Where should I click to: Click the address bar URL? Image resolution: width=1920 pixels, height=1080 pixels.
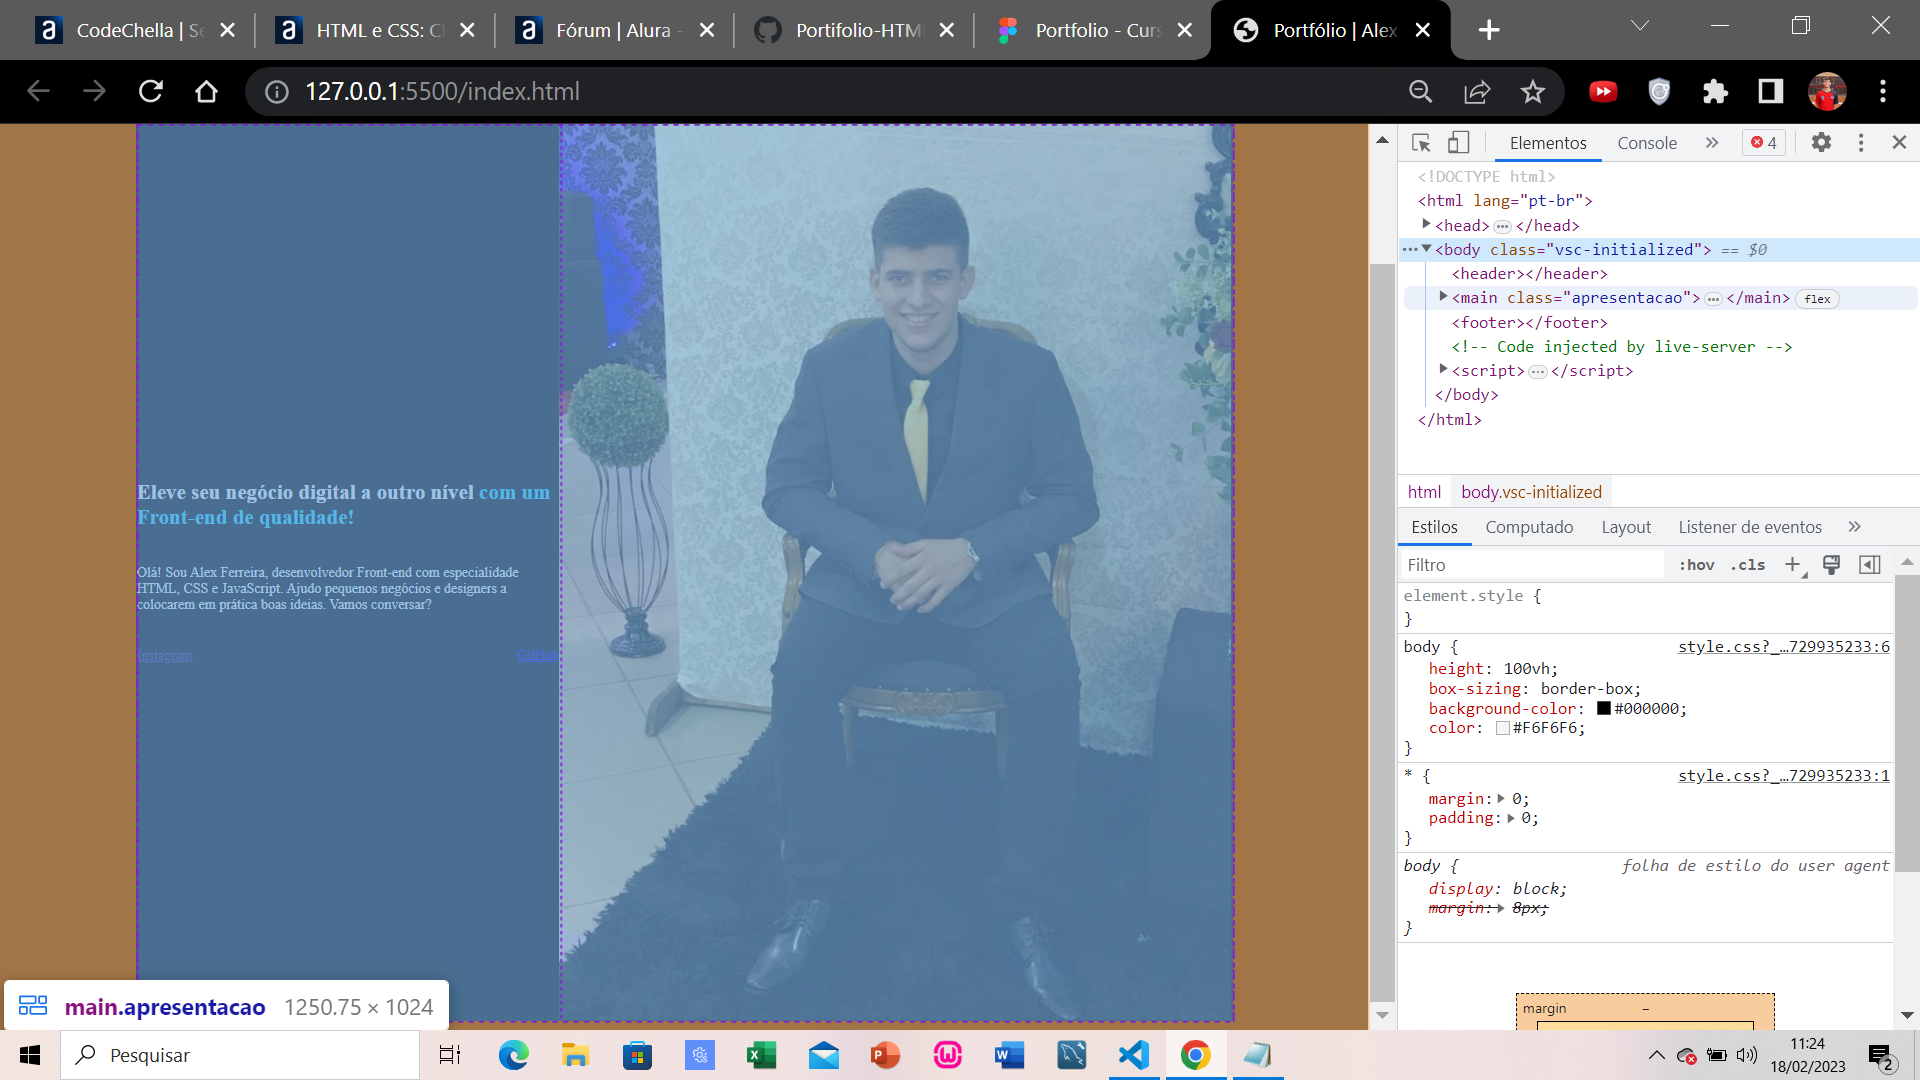tap(442, 92)
